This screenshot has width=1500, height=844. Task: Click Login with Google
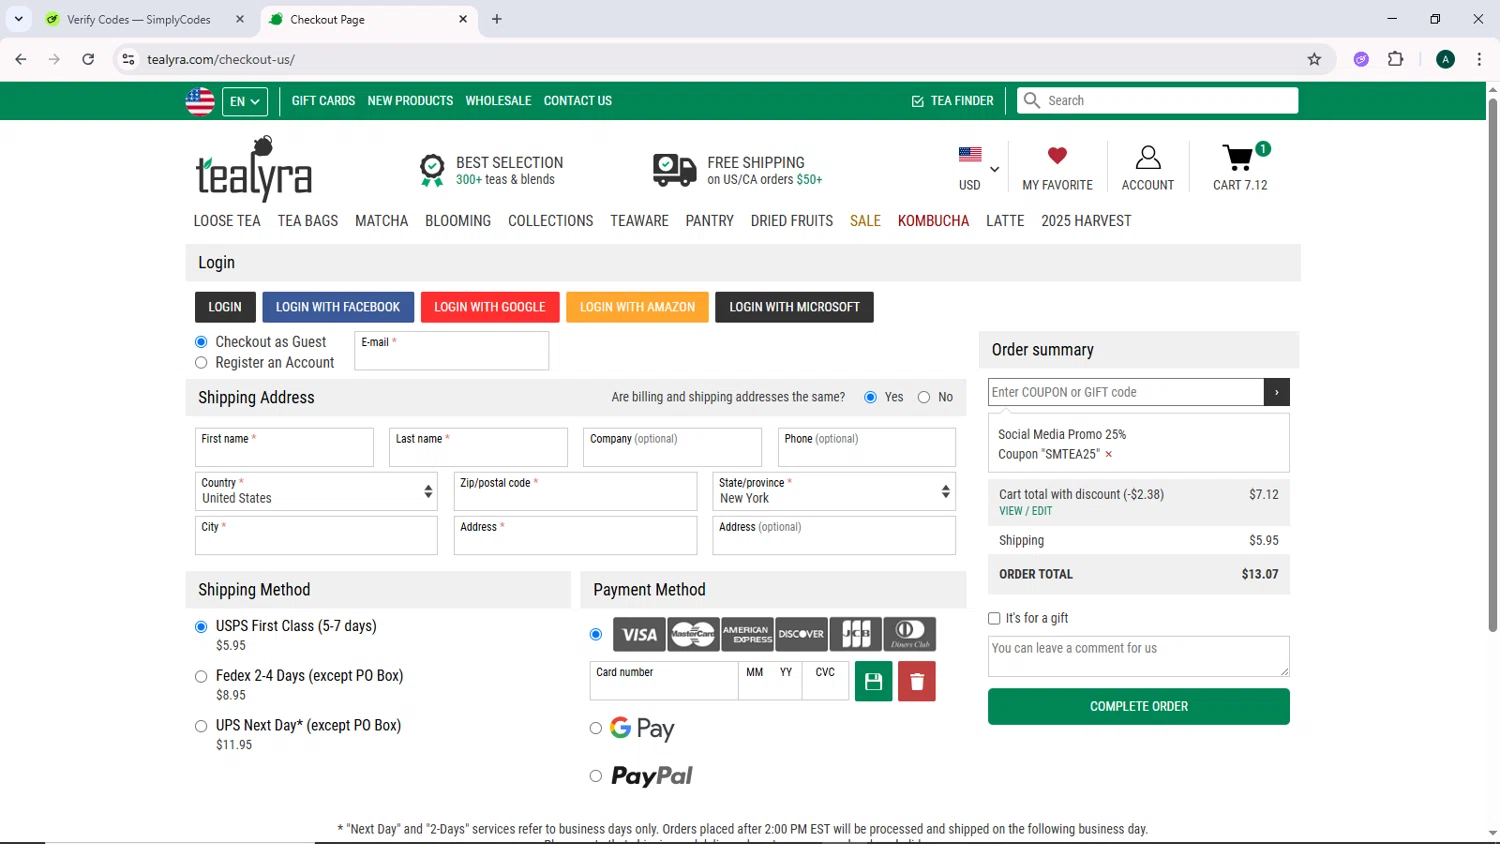pyautogui.click(x=490, y=307)
